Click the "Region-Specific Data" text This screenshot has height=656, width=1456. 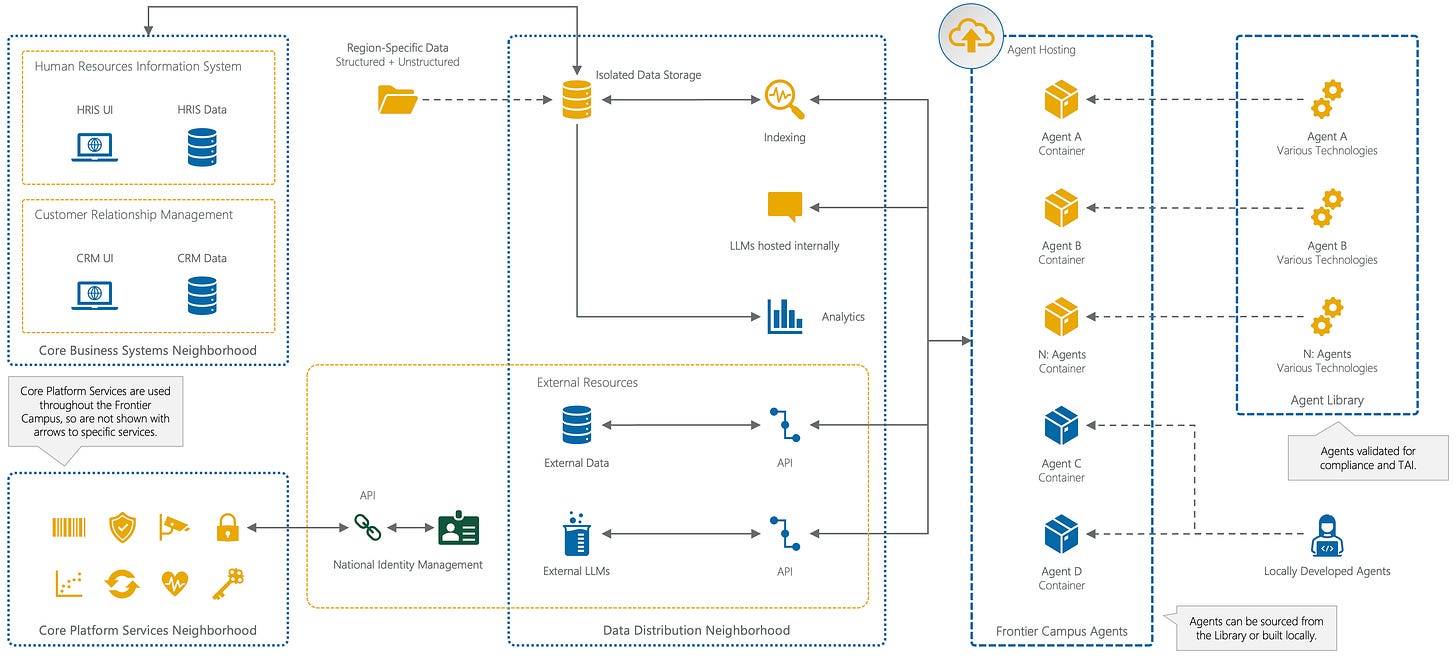coord(397,48)
